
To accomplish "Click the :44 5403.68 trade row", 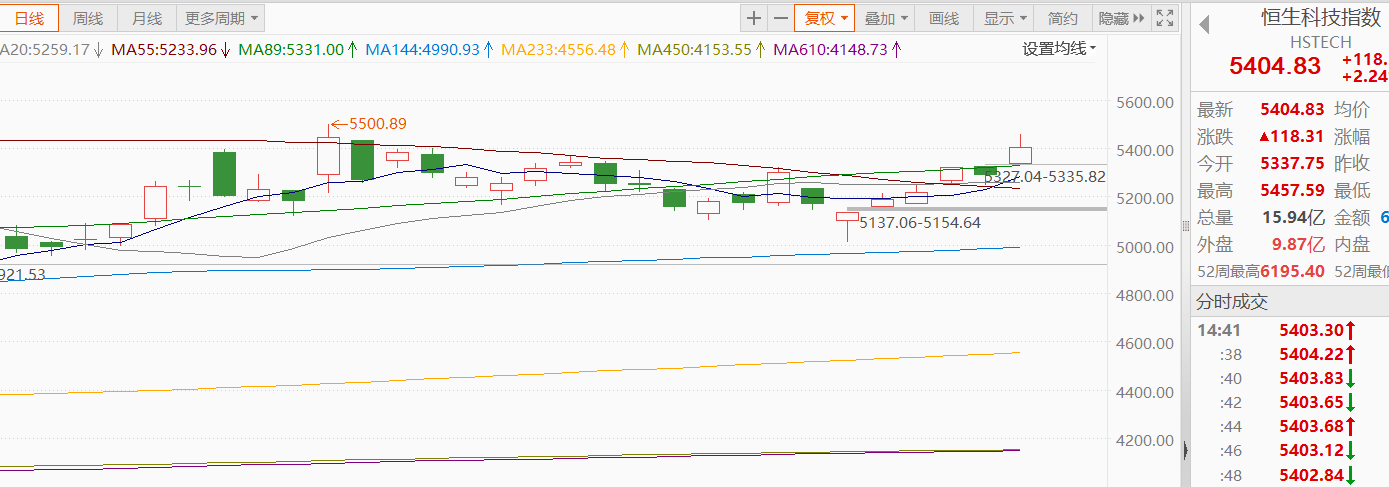I will (x=1290, y=426).
